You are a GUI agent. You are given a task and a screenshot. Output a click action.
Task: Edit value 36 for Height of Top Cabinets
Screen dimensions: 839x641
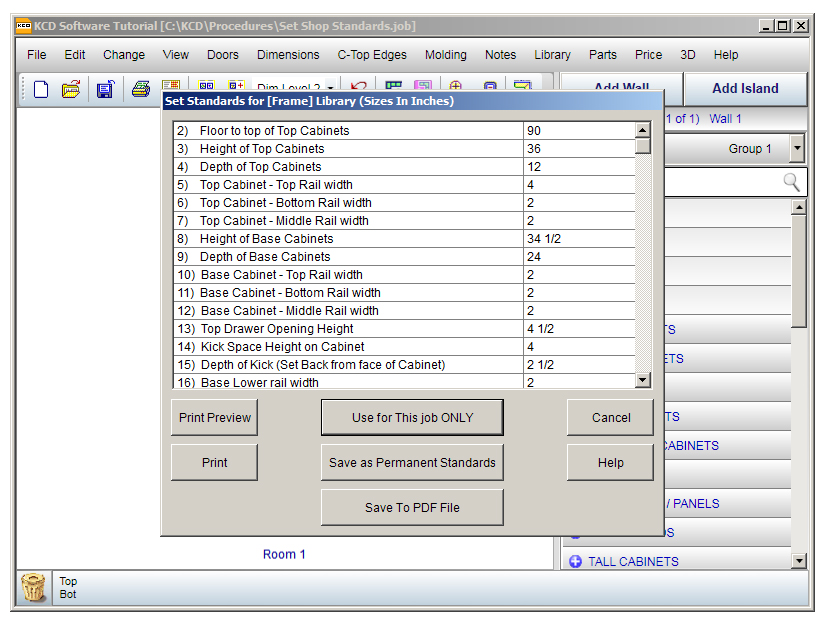[579, 148]
